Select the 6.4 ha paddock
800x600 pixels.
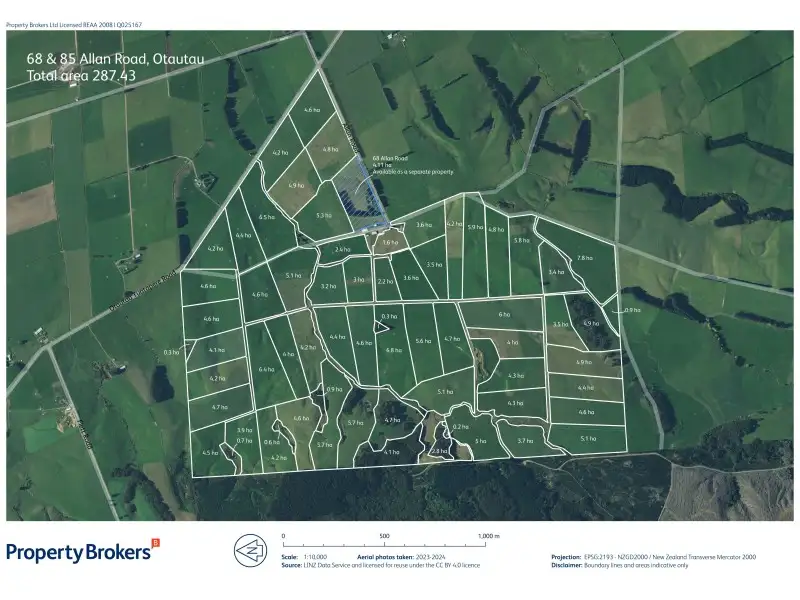click(x=266, y=369)
